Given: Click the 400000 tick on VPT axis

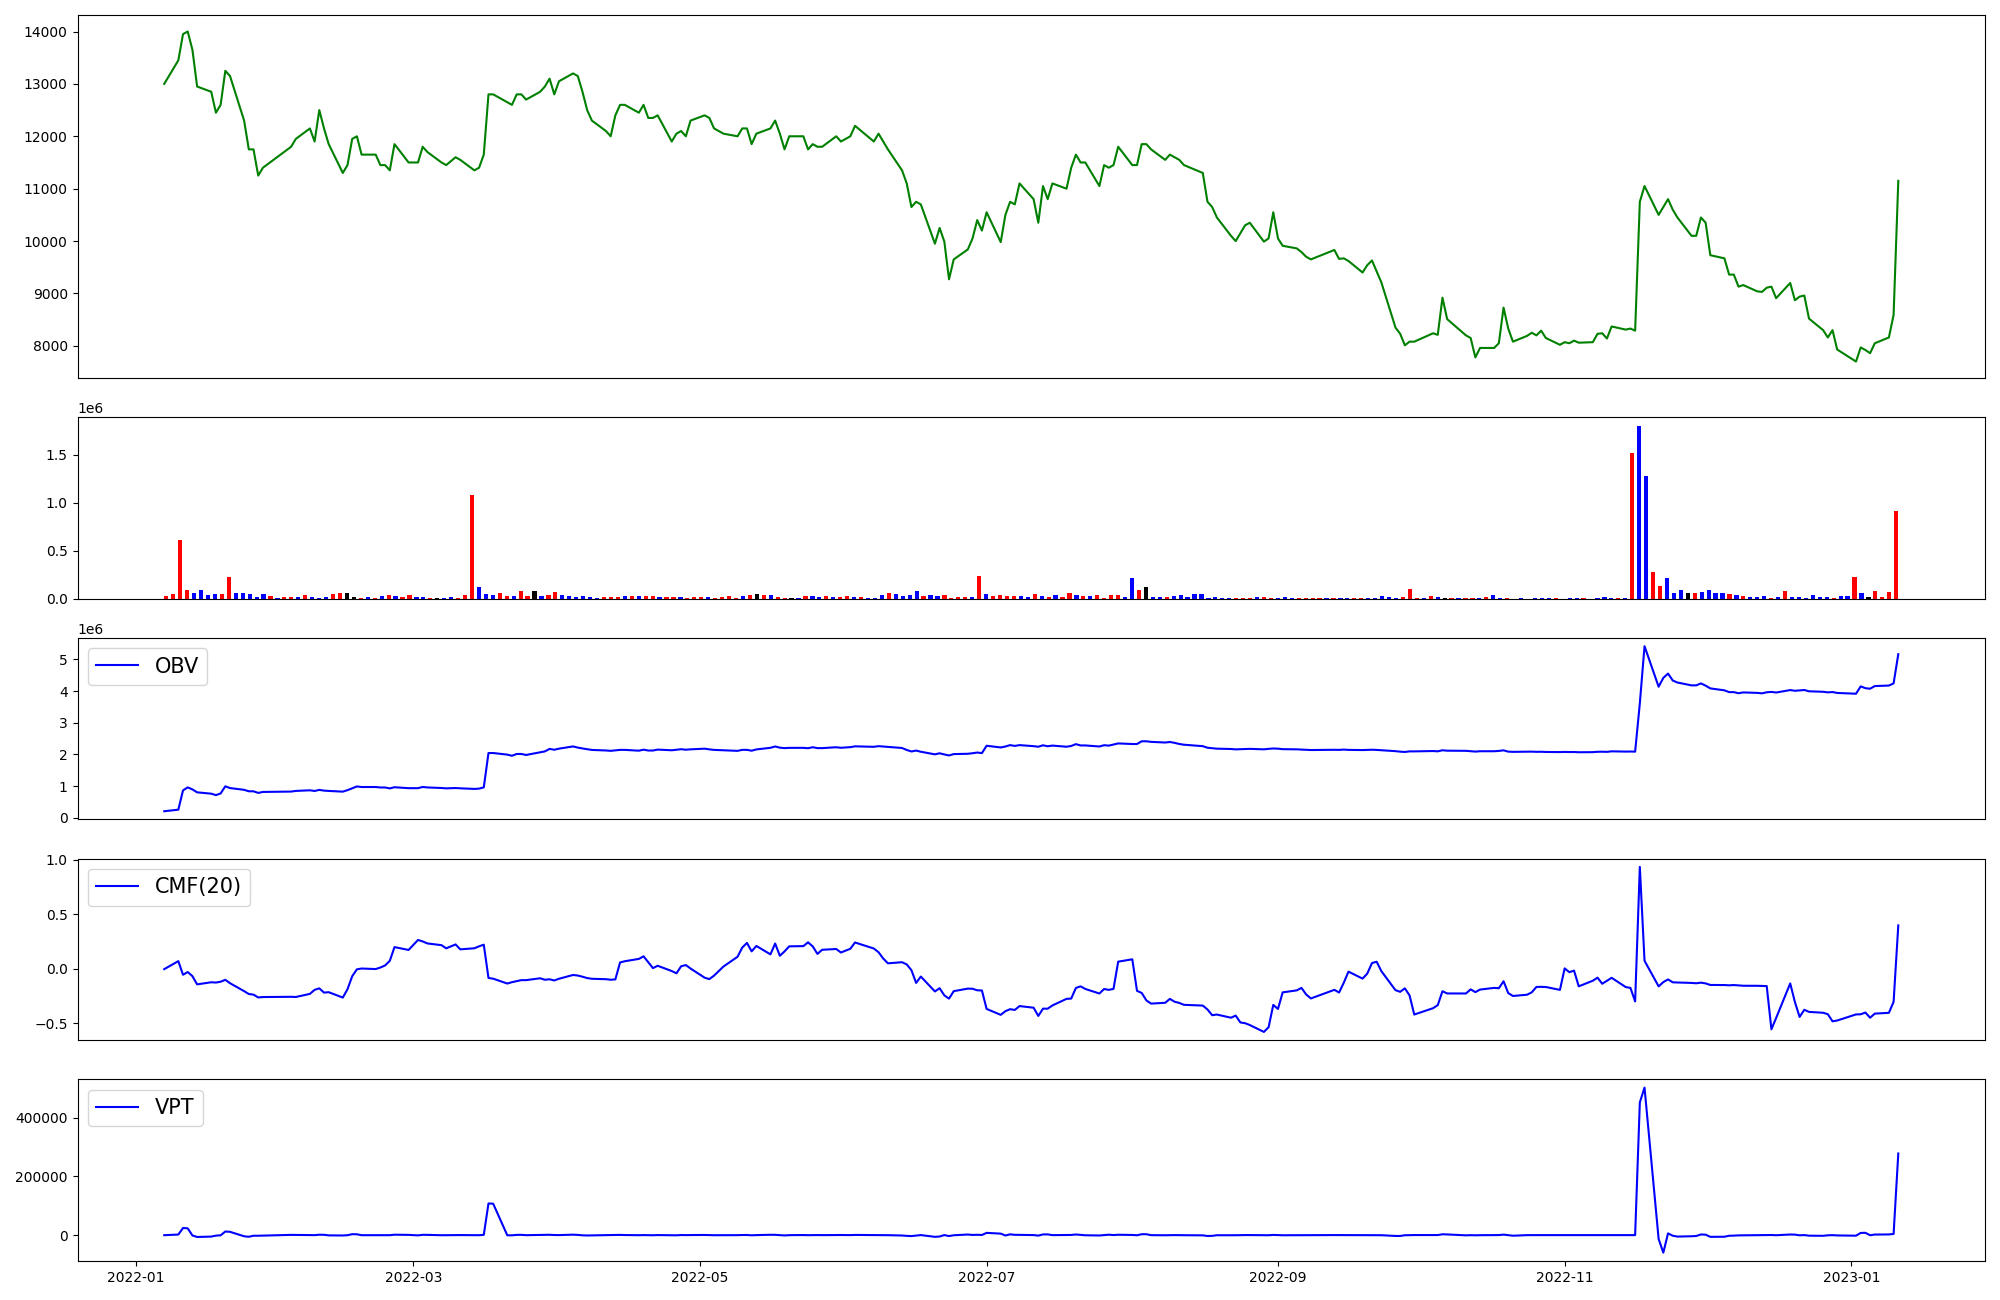Looking at the screenshot, I should (42, 1118).
